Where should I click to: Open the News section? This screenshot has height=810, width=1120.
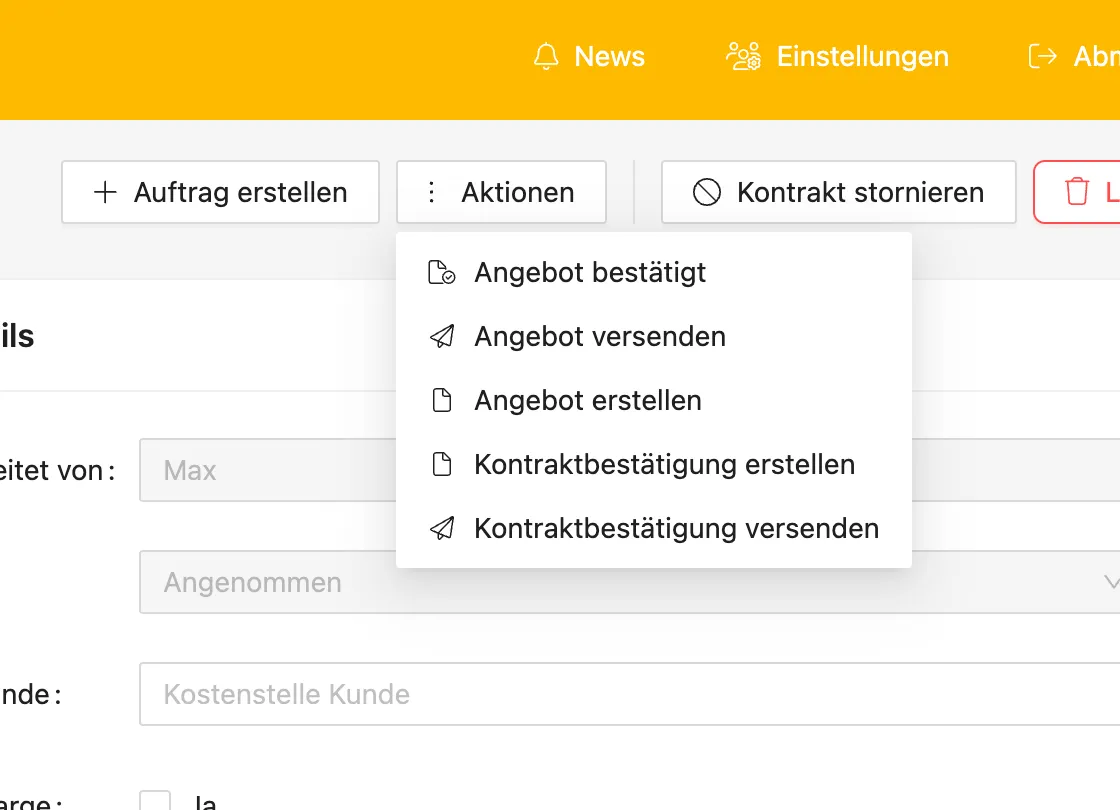tap(589, 56)
